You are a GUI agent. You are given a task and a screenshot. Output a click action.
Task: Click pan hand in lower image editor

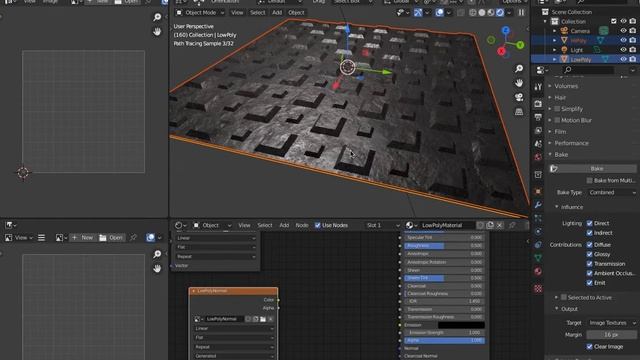tap(157, 268)
